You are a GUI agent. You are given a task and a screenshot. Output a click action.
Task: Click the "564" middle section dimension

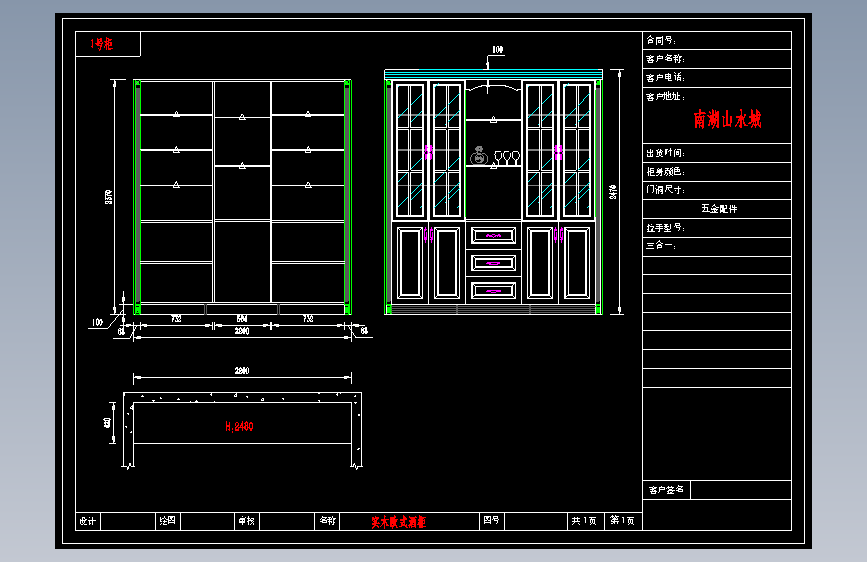[242, 319]
